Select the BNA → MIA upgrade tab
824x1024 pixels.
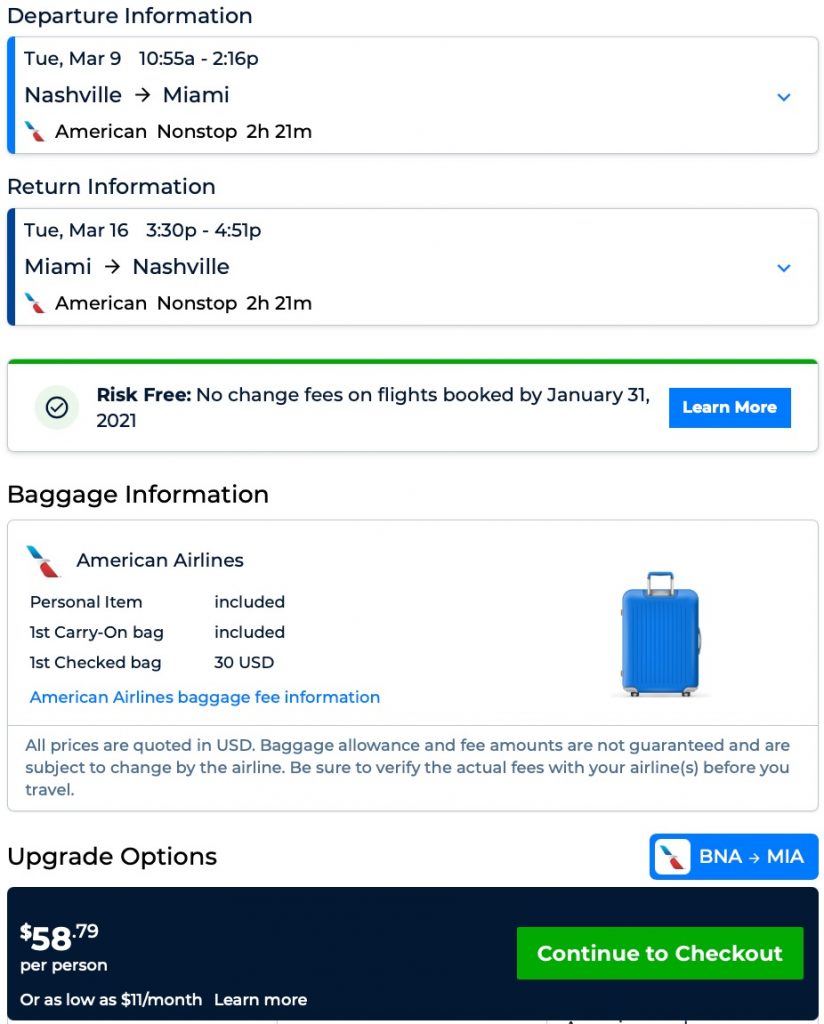pyautogui.click(x=734, y=857)
